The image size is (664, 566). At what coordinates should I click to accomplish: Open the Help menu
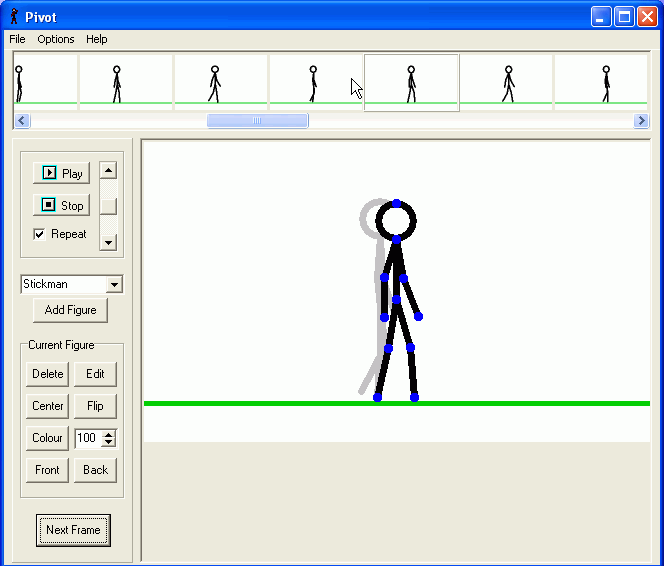[x=97, y=39]
